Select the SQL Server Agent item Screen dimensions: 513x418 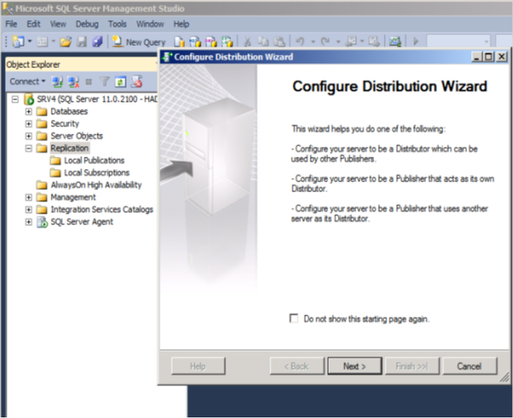point(82,222)
